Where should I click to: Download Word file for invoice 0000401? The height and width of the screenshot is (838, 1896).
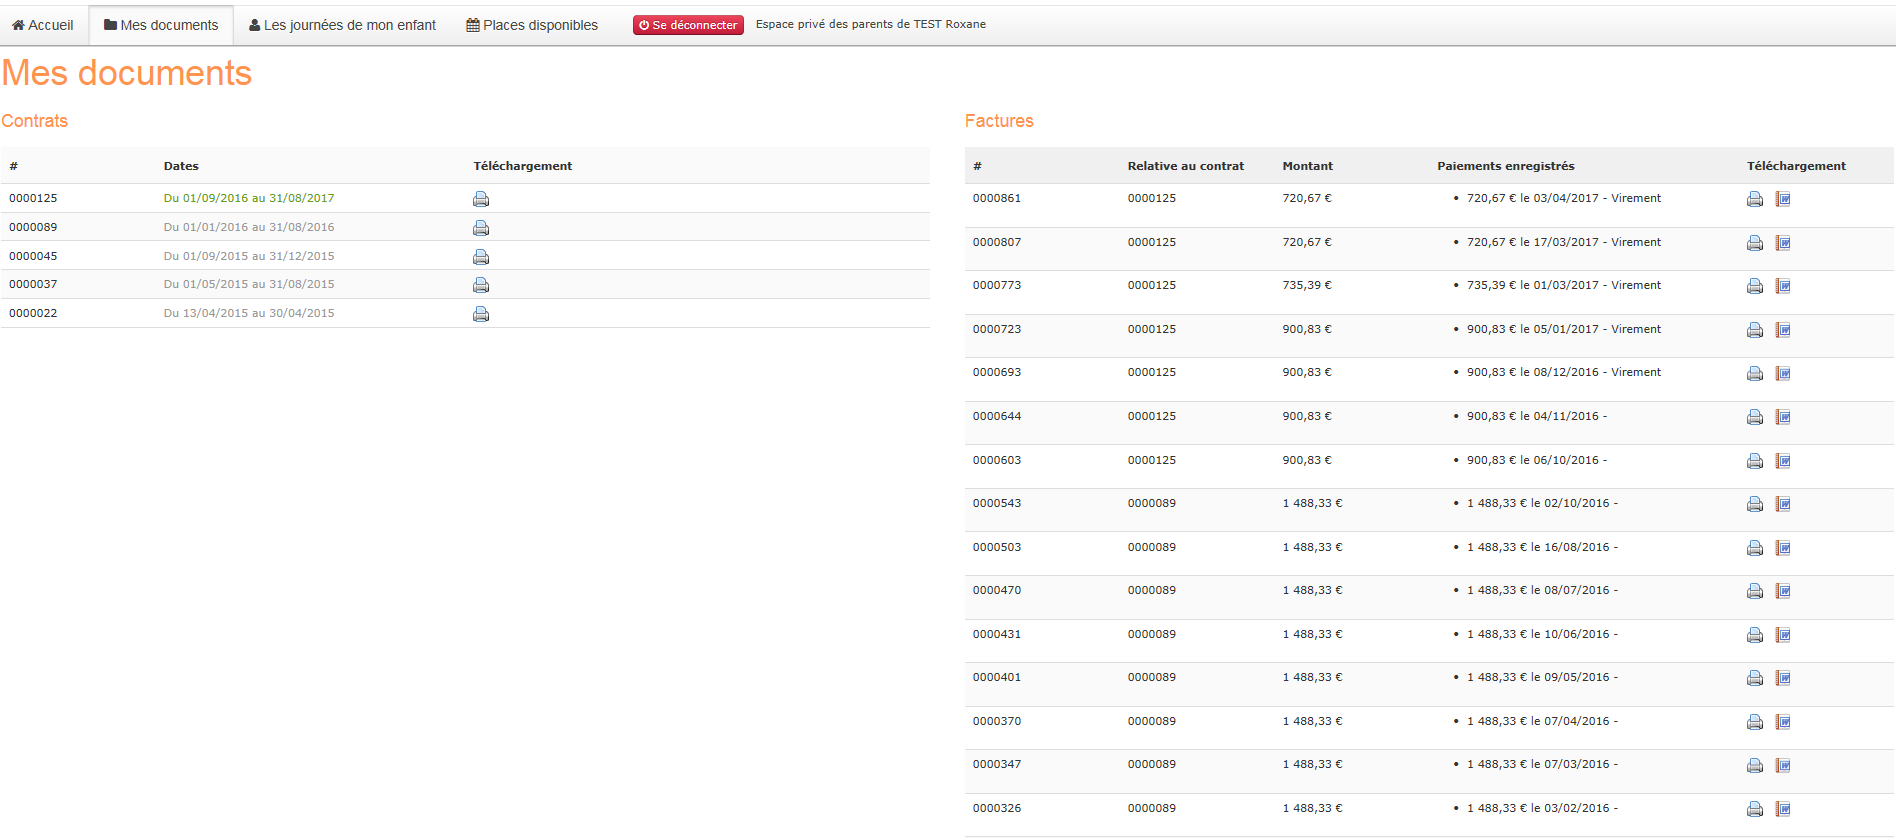(1783, 678)
